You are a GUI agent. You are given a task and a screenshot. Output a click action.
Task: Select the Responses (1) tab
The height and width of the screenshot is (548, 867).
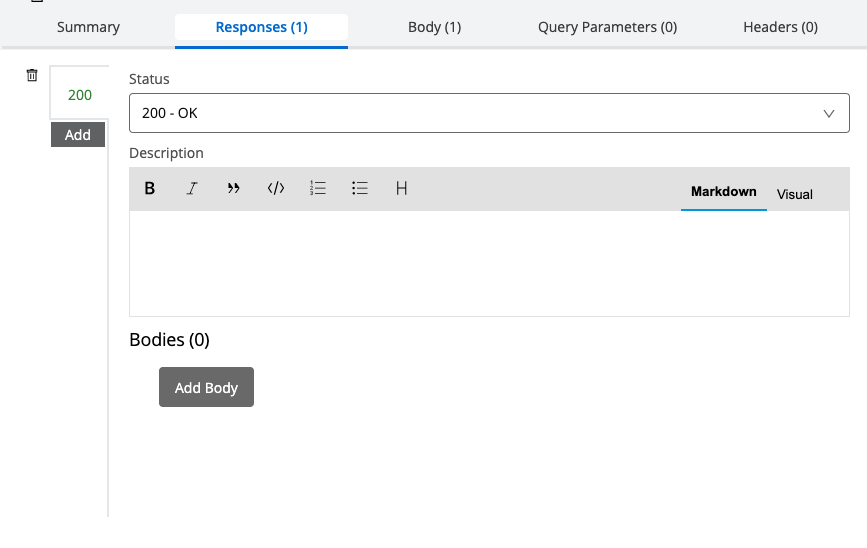tap(261, 27)
